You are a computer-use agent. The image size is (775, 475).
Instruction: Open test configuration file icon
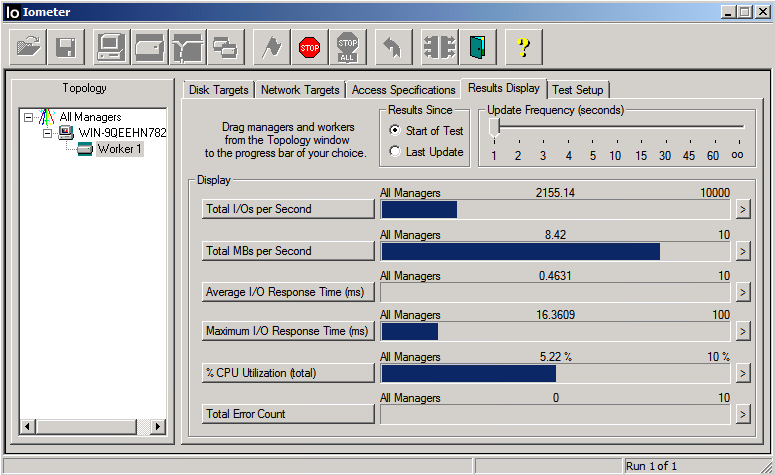point(28,47)
